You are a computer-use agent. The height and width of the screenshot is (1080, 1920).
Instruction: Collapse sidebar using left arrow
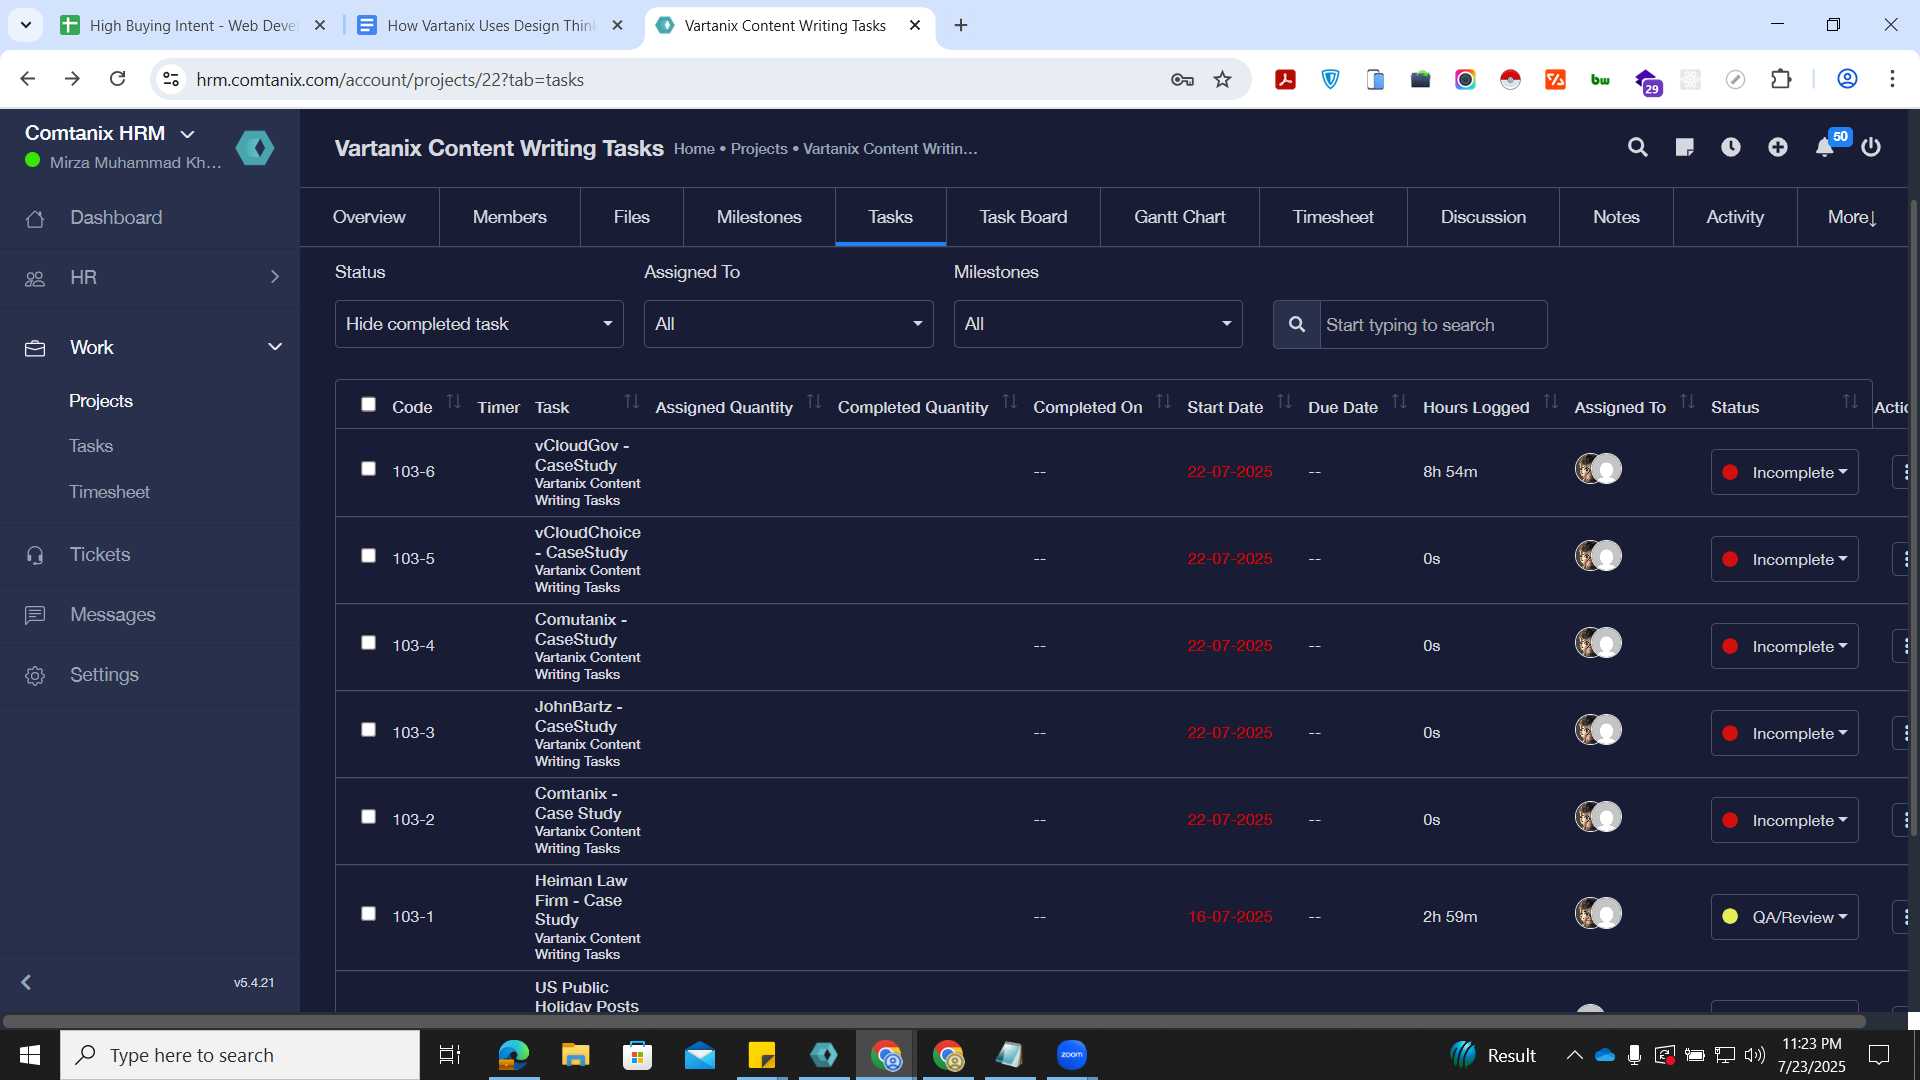tap(27, 982)
